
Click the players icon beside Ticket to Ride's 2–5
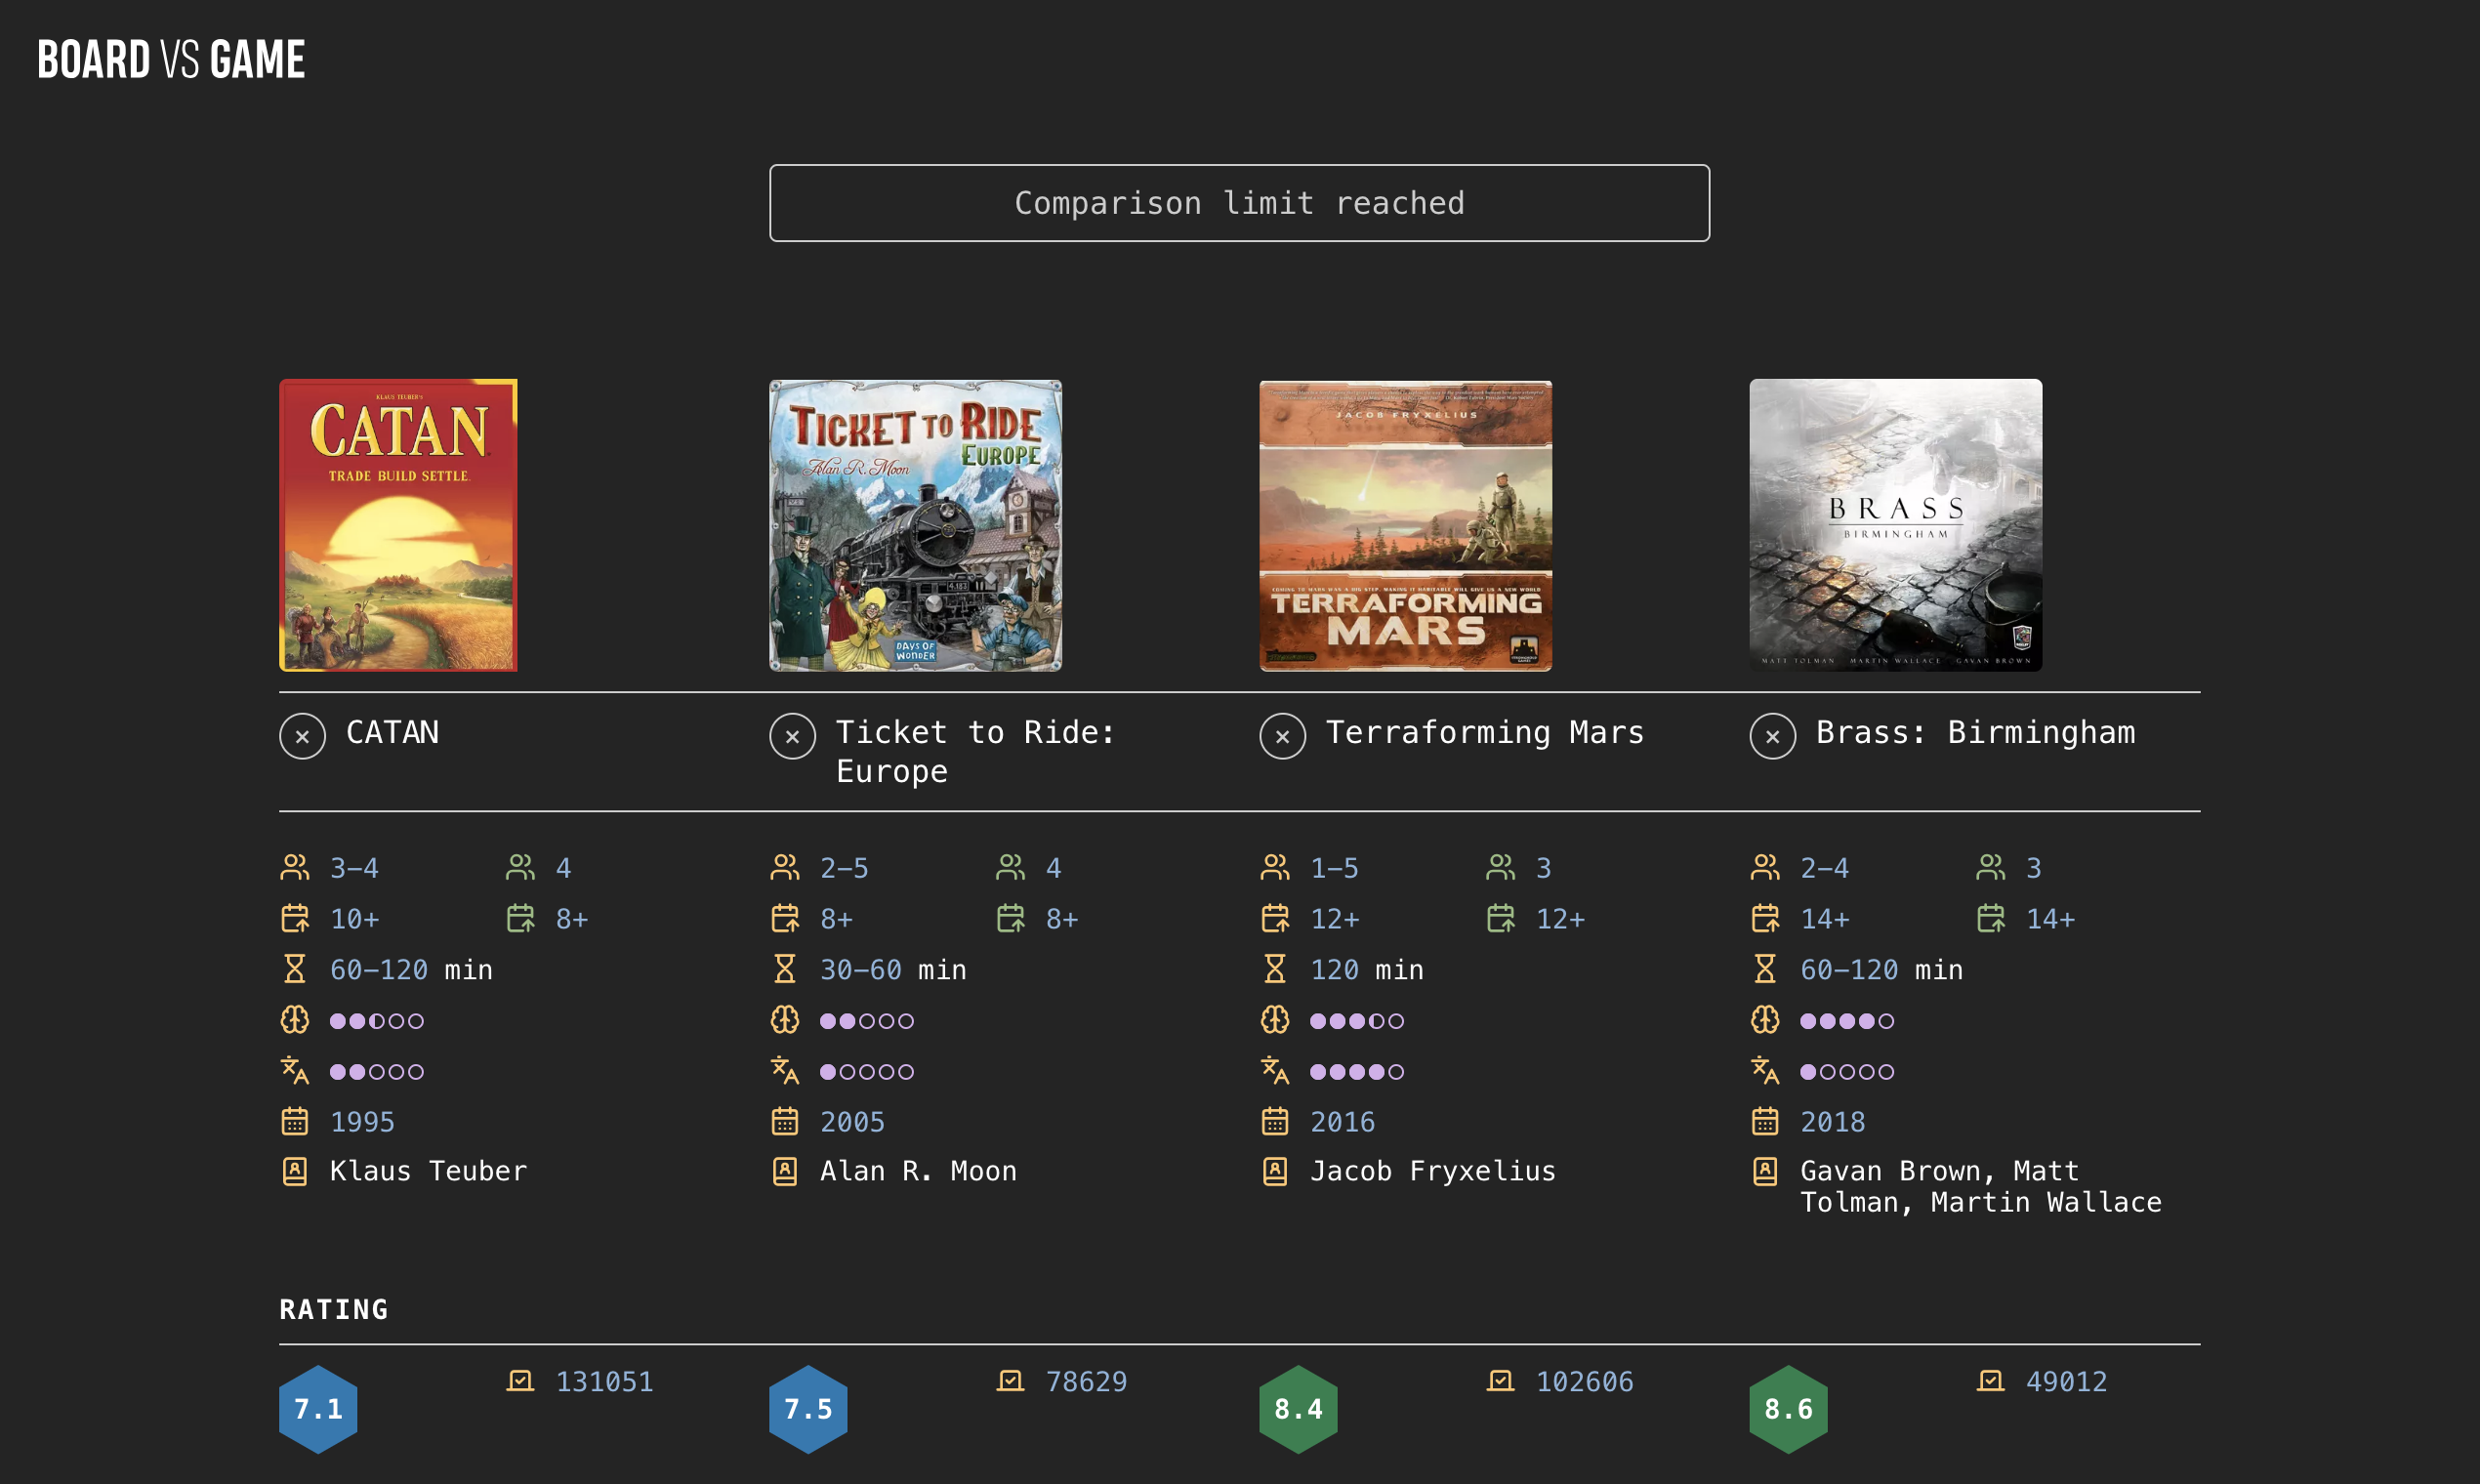(x=784, y=867)
